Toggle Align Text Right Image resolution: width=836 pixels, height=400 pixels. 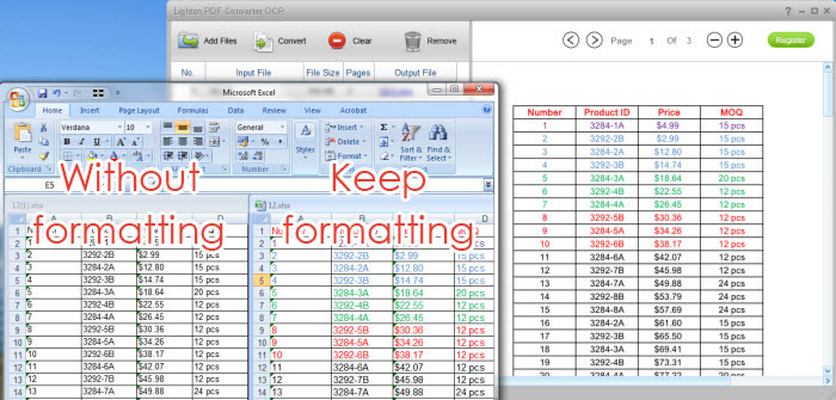click(198, 142)
